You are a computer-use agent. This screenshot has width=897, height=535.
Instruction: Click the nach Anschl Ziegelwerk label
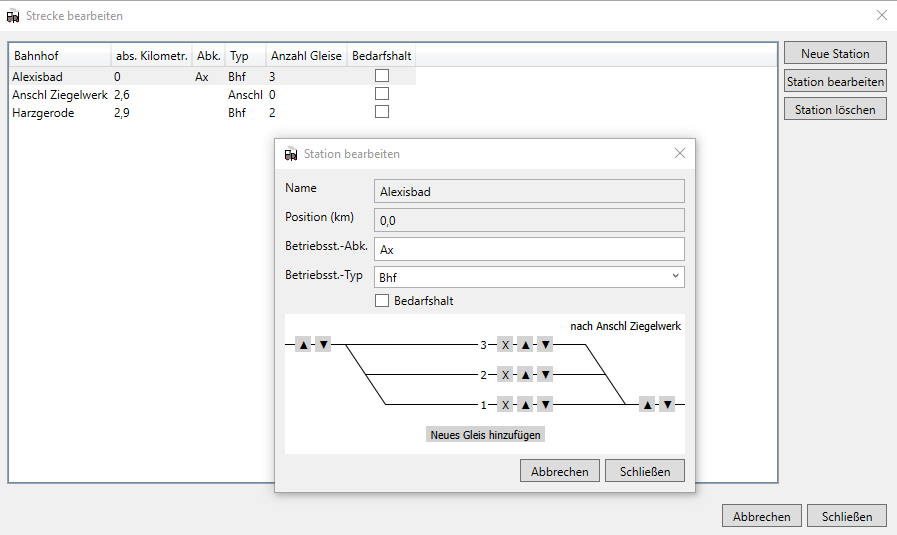point(625,326)
